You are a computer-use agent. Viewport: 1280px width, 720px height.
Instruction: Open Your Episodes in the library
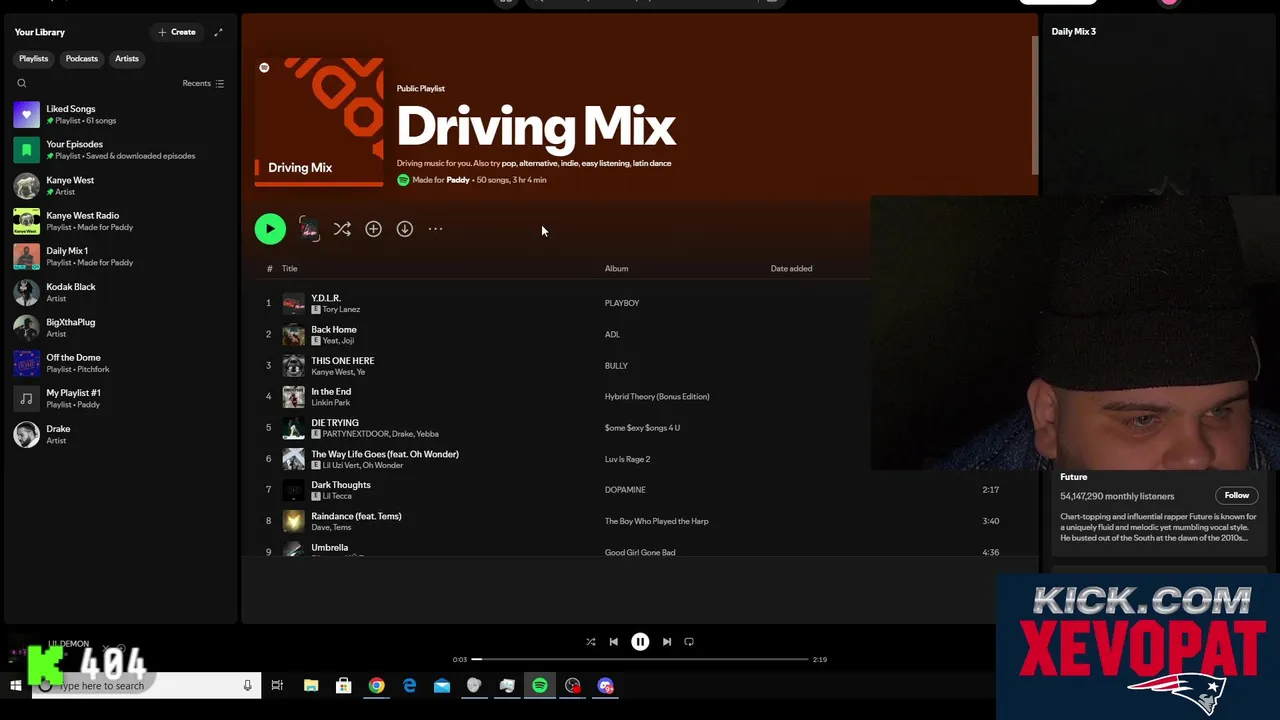[120, 150]
